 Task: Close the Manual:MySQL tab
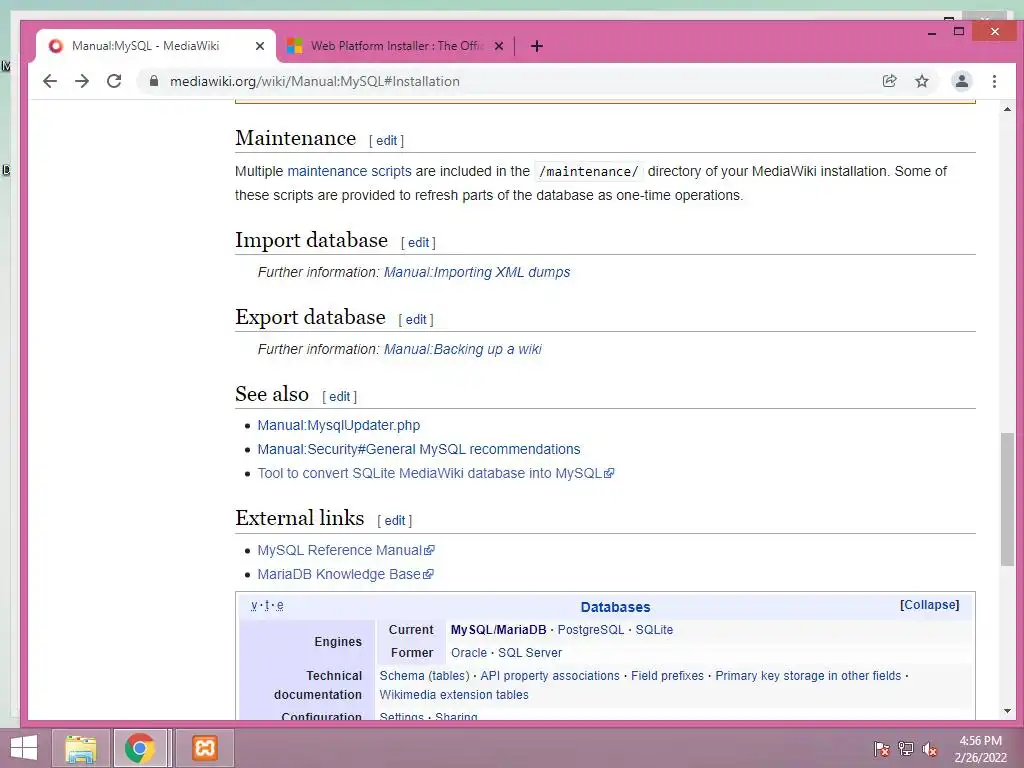pos(259,46)
